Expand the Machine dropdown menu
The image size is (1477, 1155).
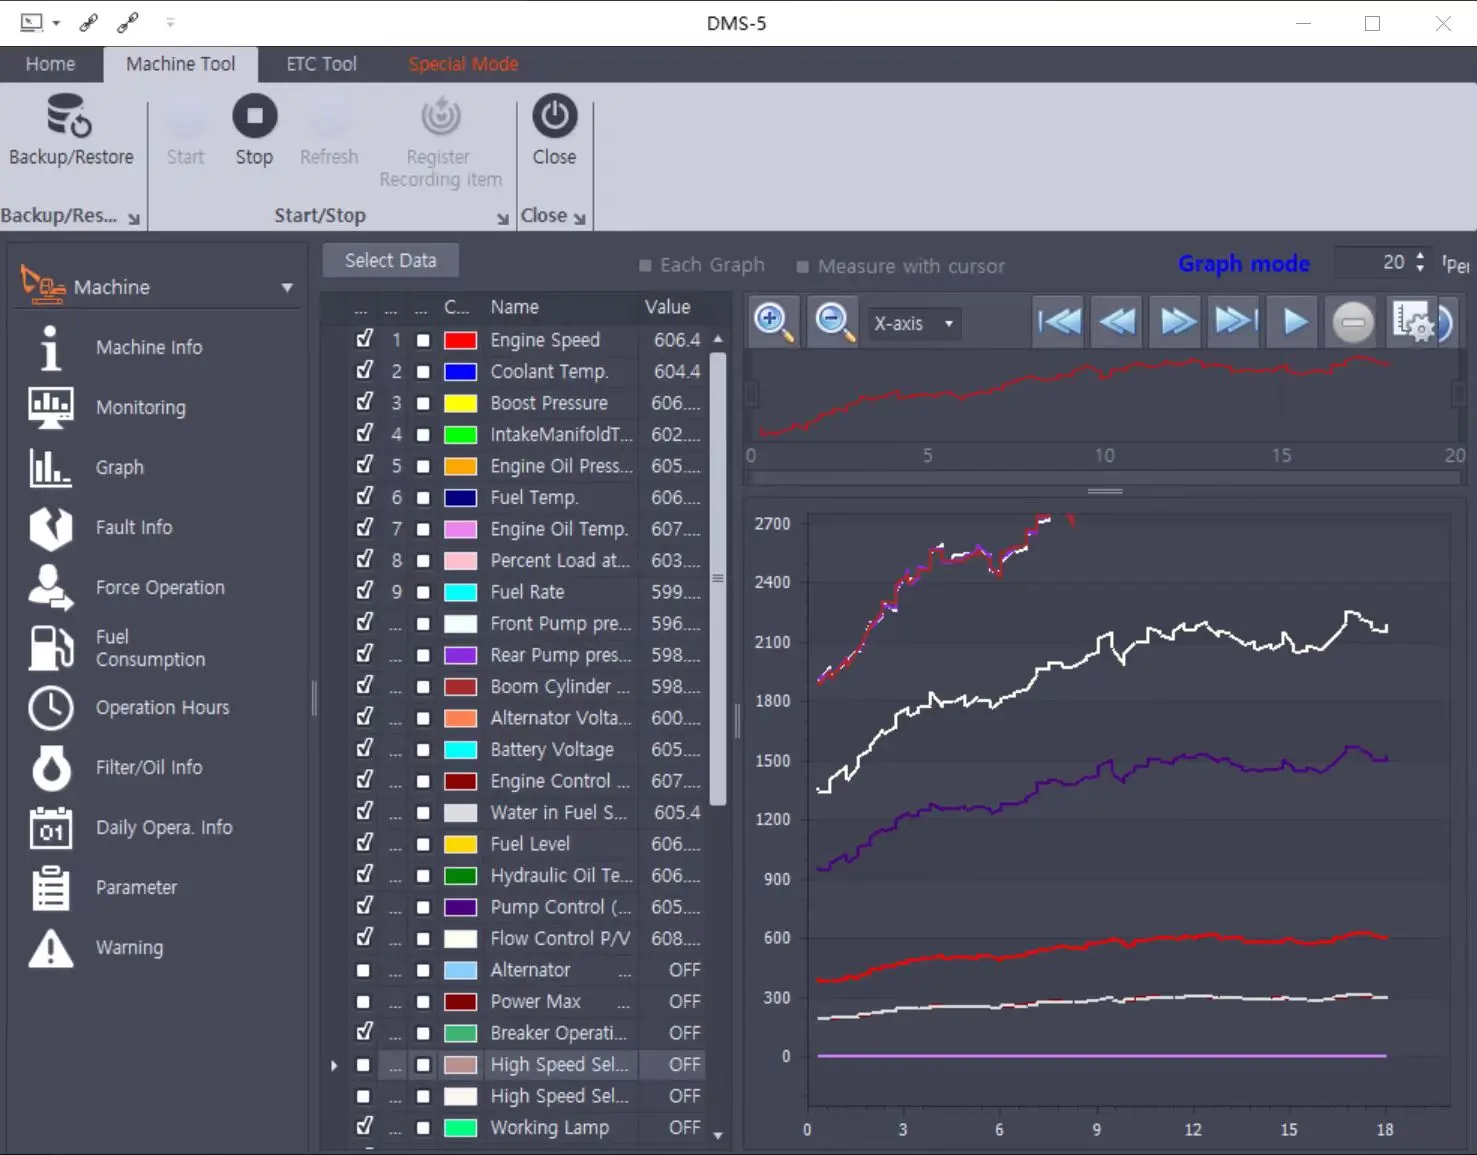coord(287,288)
